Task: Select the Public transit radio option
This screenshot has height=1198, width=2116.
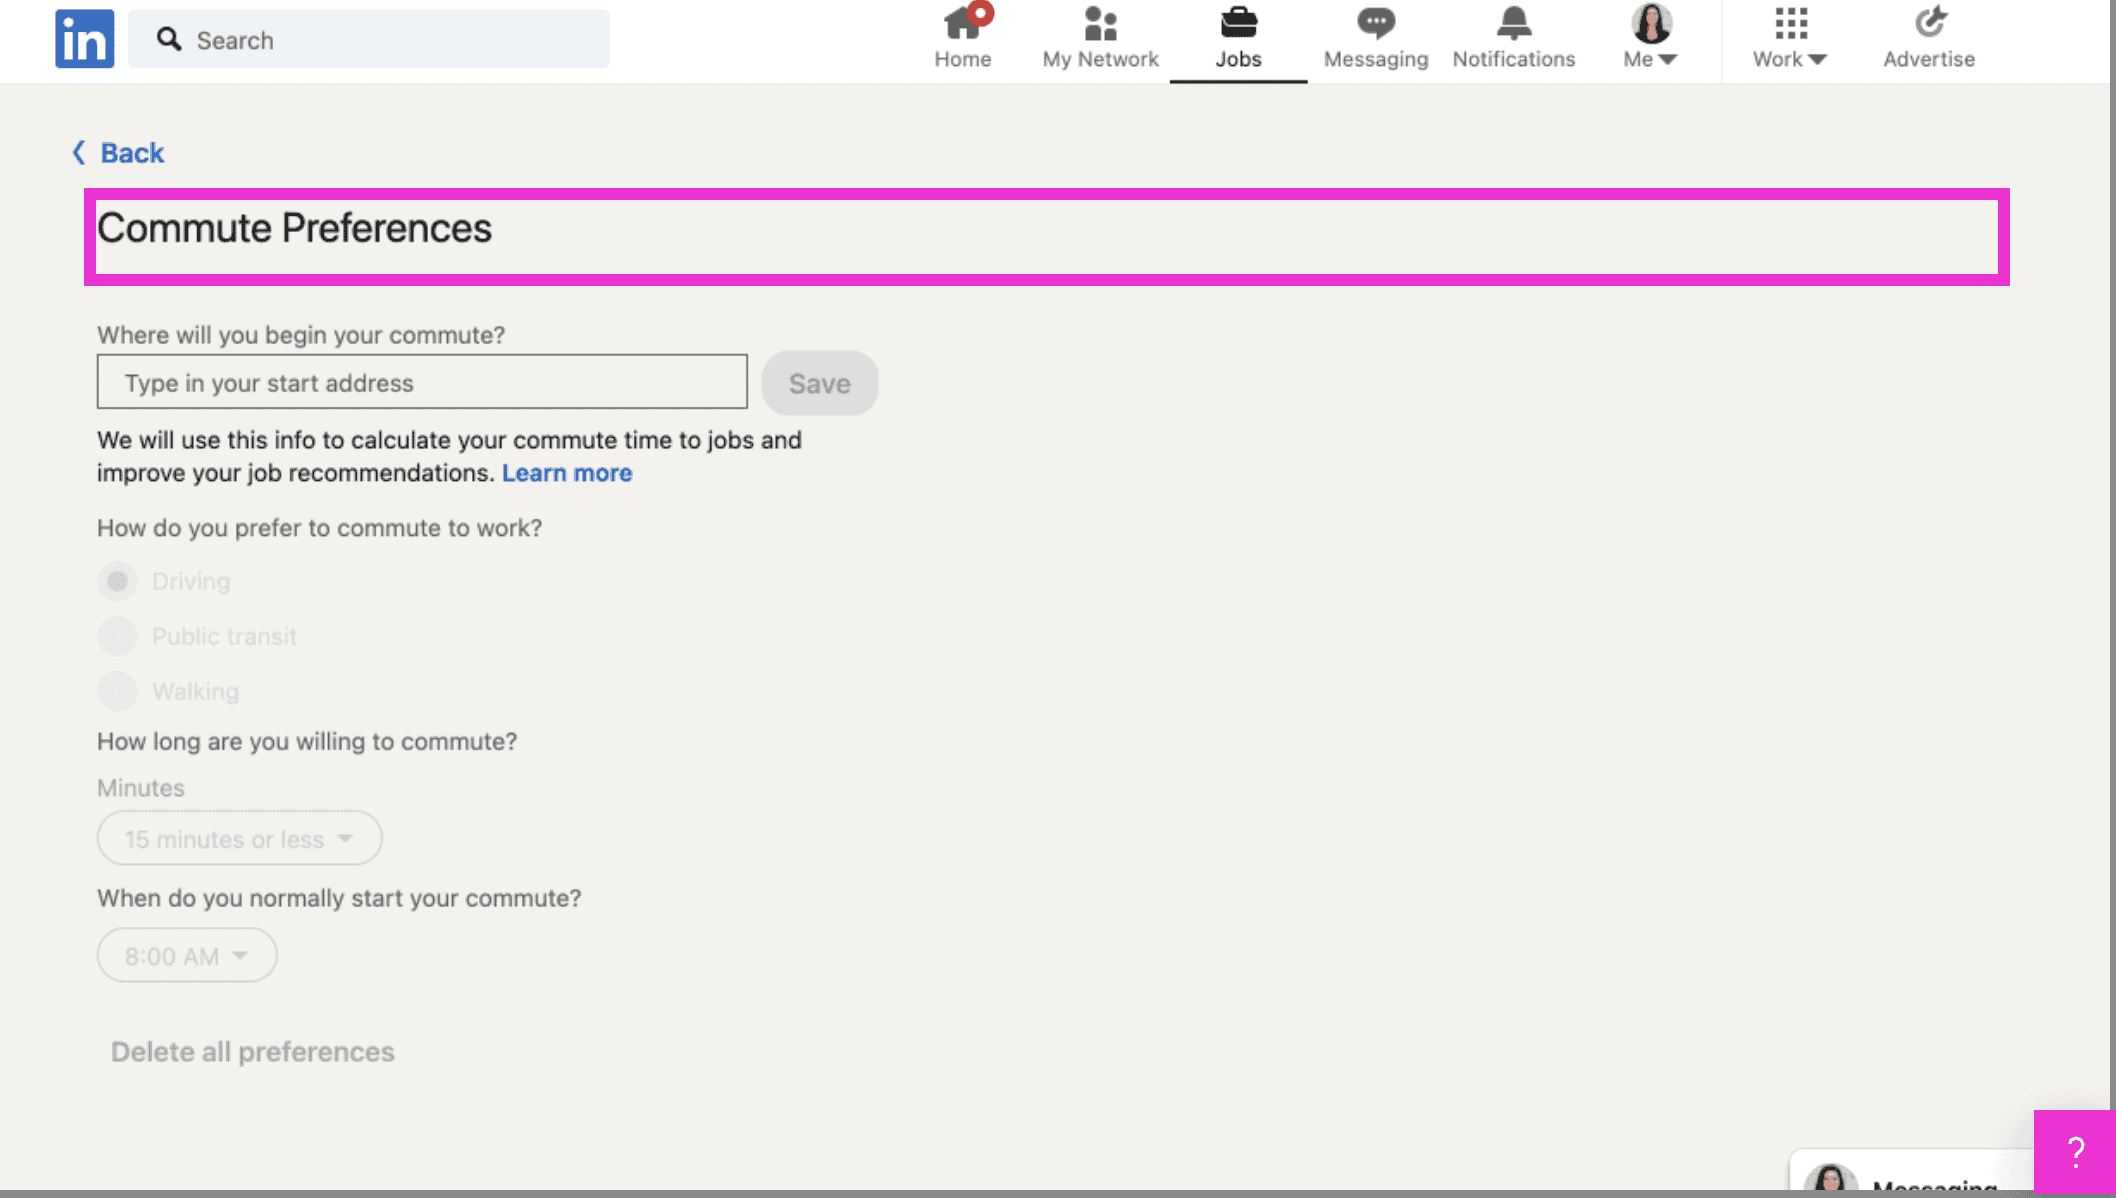Action: pyautogui.click(x=118, y=636)
